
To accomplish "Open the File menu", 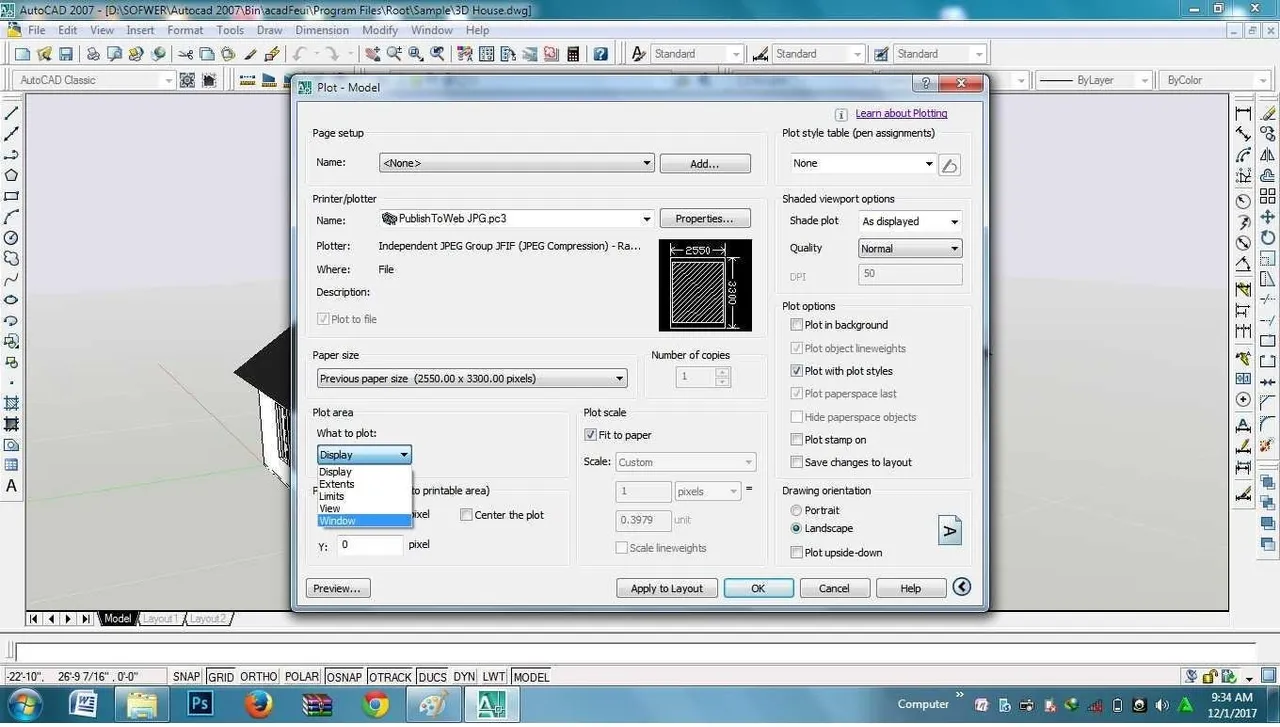I will pyautogui.click(x=37, y=30).
